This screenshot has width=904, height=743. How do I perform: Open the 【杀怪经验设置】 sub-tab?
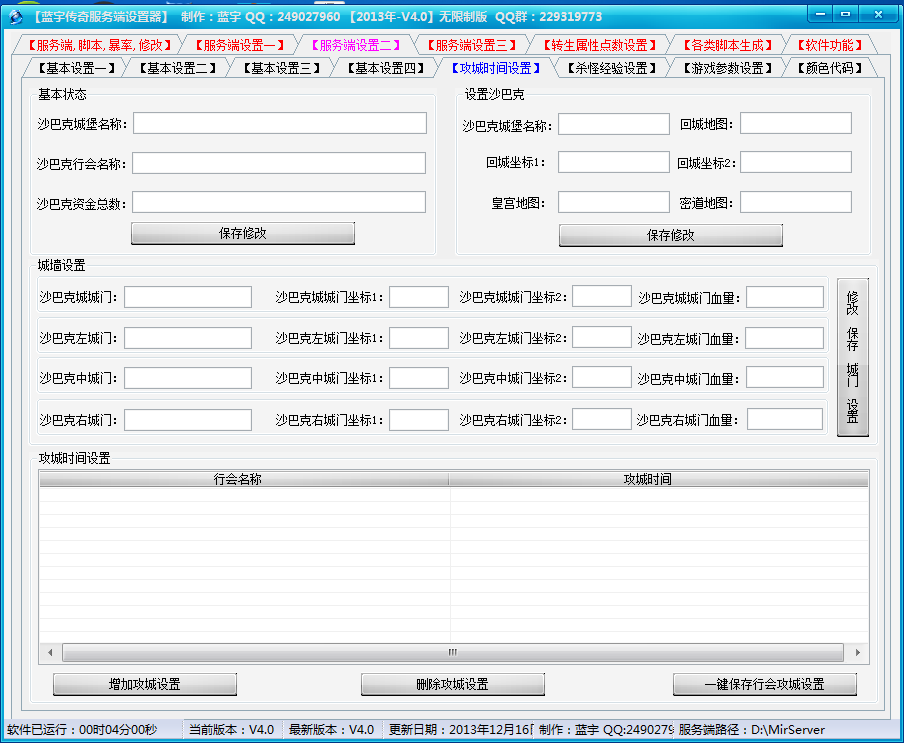coord(611,68)
